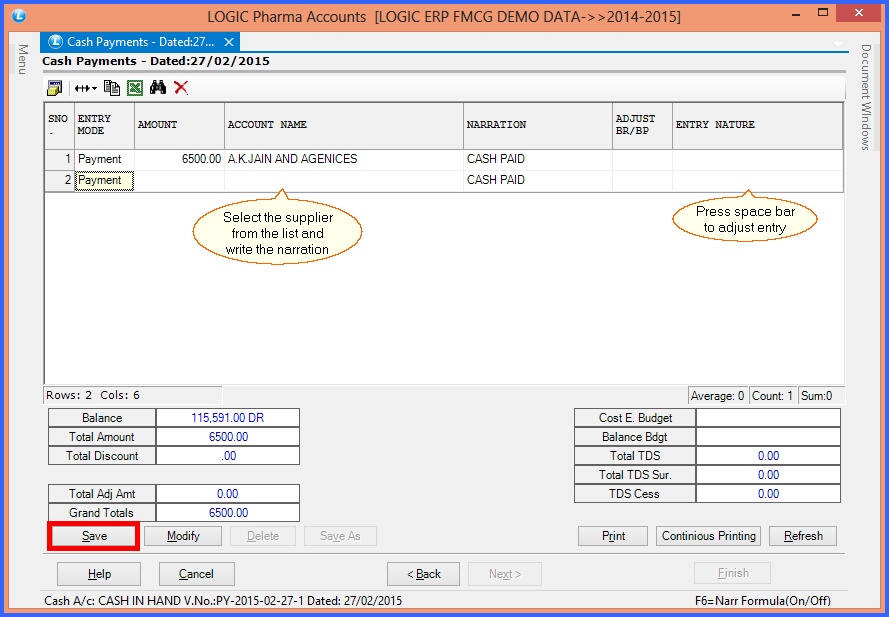Image resolution: width=889 pixels, height=617 pixels.
Task: Maximize the LOGIC Pharma Accounts window
Action: coord(823,12)
